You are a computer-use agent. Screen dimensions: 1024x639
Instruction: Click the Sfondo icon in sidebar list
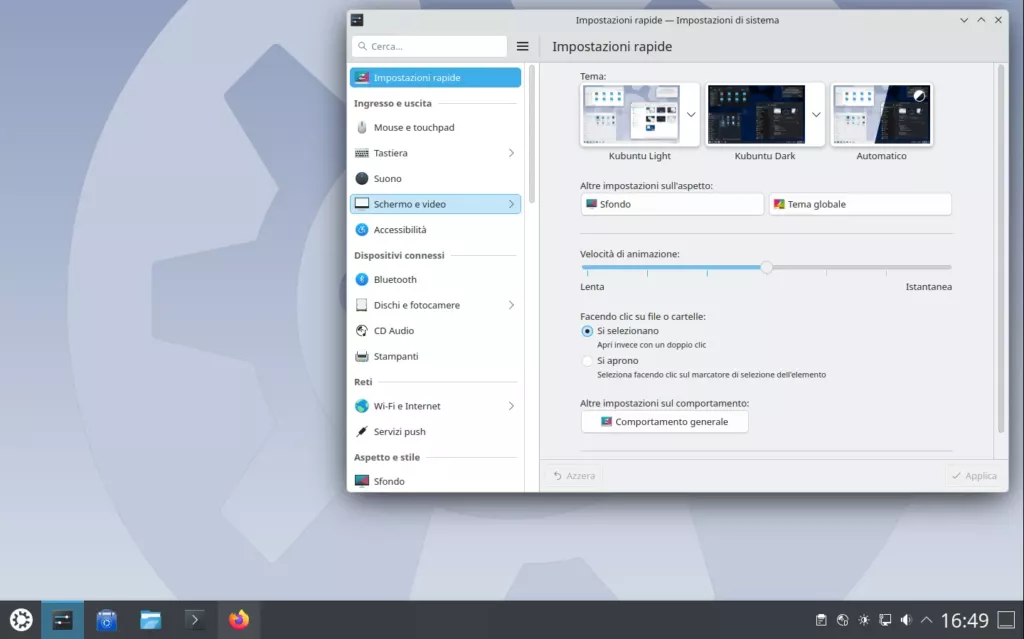(362, 481)
